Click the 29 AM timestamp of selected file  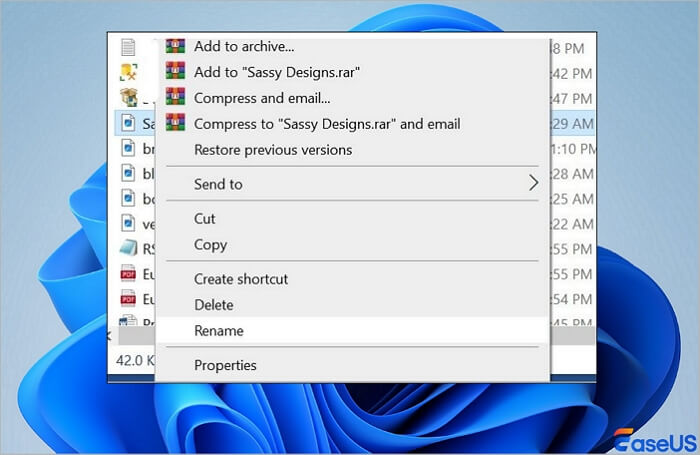pyautogui.click(x=573, y=124)
